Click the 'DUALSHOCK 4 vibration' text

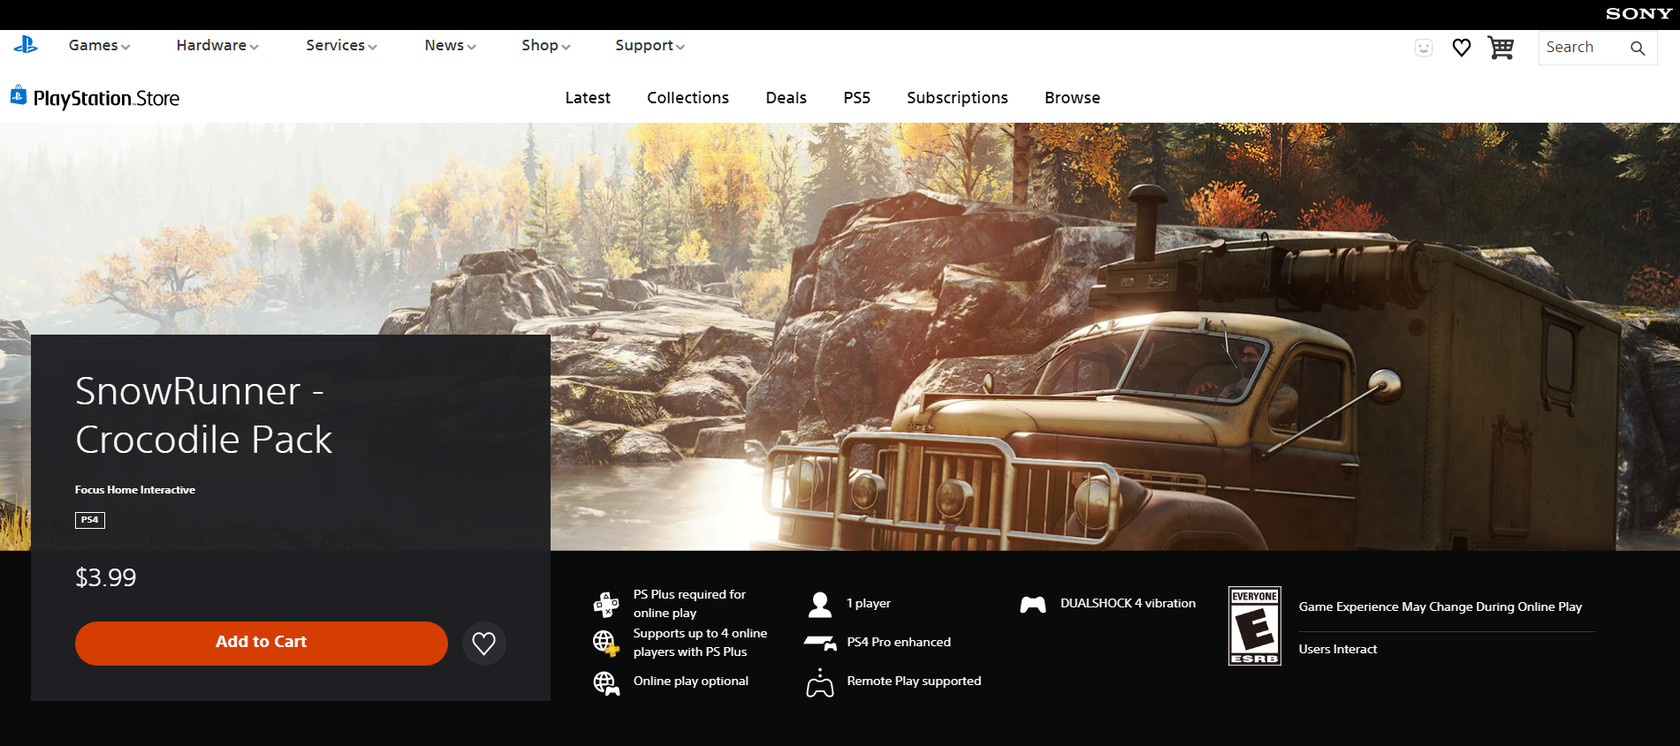pyautogui.click(x=1128, y=603)
